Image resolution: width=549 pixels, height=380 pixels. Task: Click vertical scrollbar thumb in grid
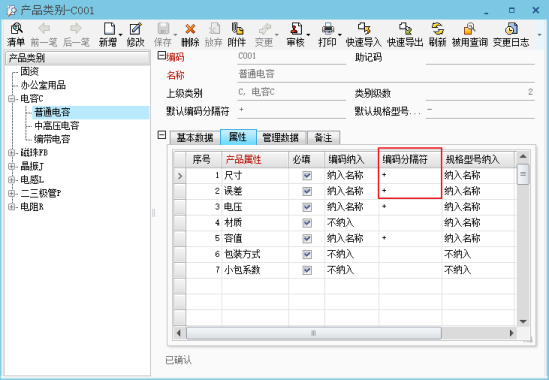523,174
